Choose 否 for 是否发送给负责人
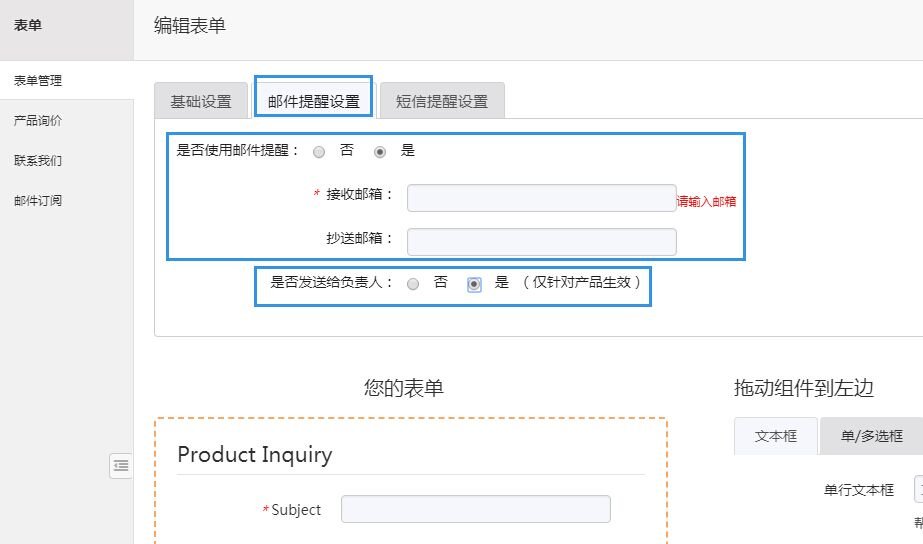Screen dimensions: 923x544 pos(413,284)
